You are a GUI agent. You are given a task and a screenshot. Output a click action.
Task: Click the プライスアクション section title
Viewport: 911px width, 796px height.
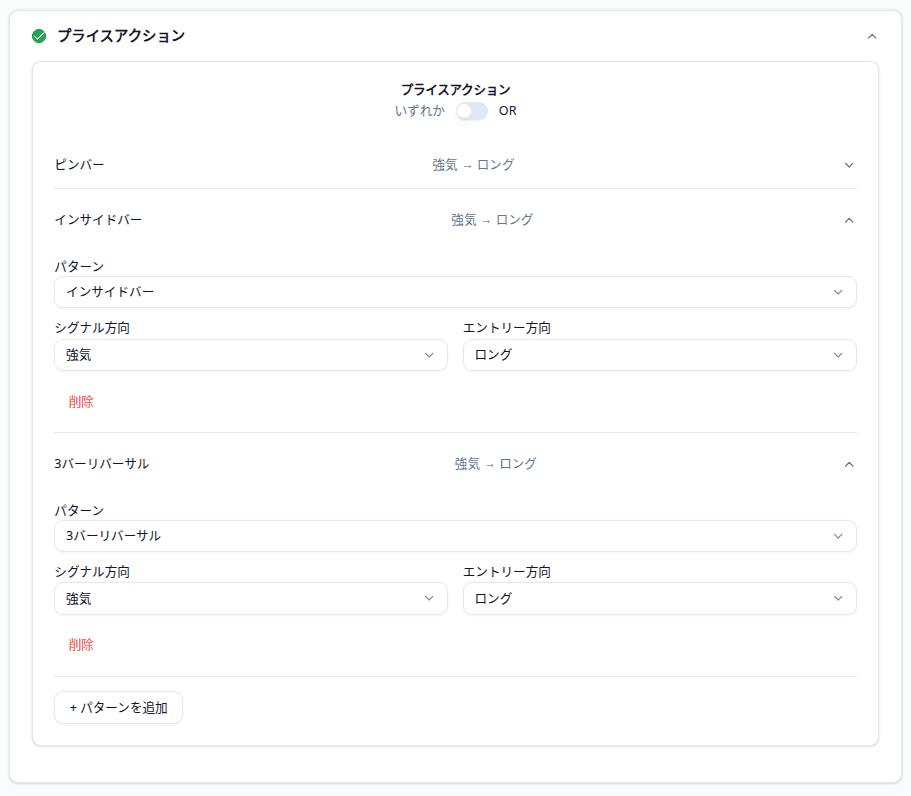click(121, 36)
